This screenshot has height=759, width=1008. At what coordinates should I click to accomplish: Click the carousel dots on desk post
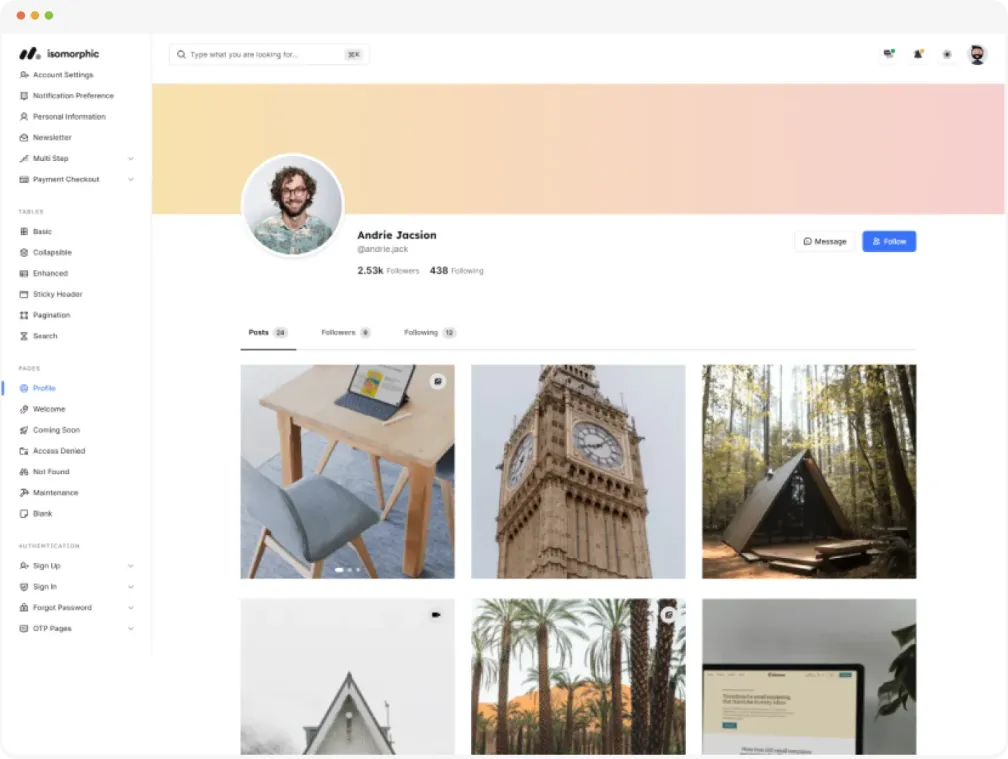pyautogui.click(x=348, y=569)
